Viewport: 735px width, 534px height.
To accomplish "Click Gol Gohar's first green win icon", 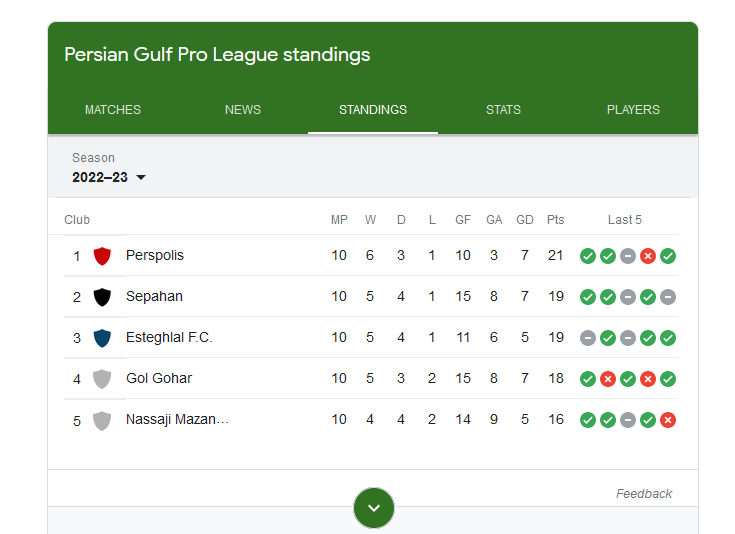I will coord(588,379).
